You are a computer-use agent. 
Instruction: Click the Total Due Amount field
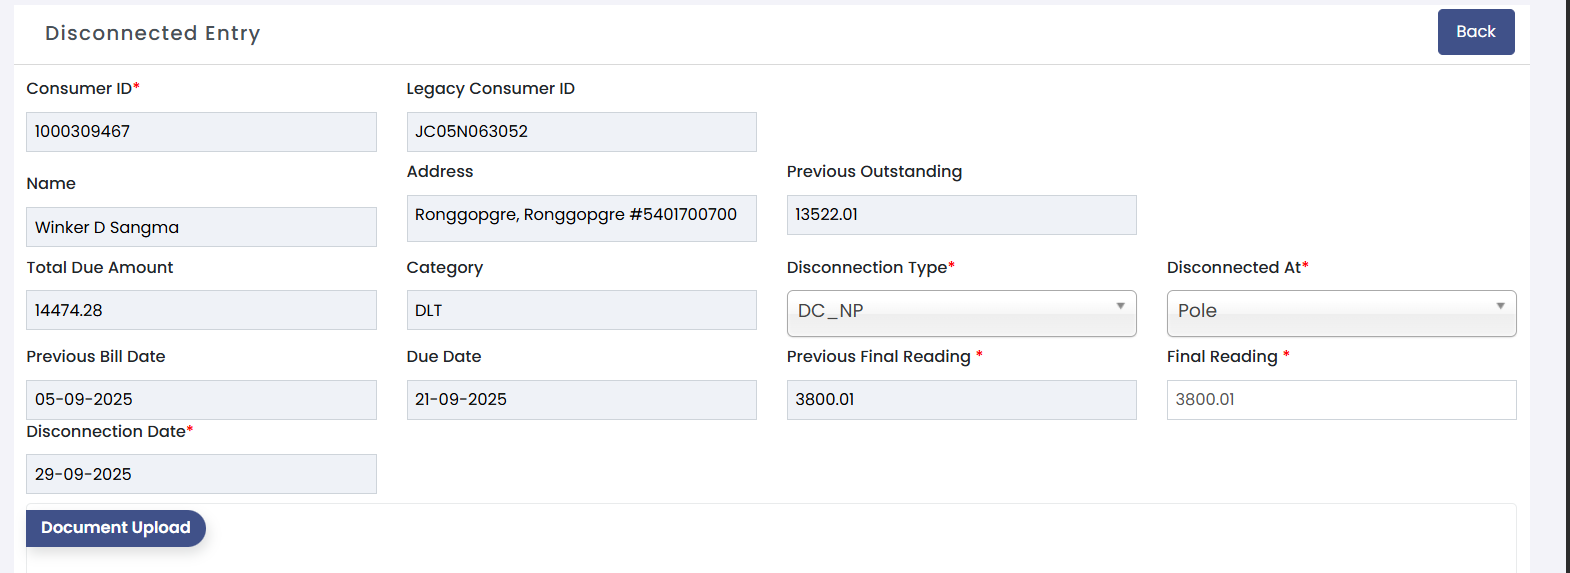tap(201, 310)
